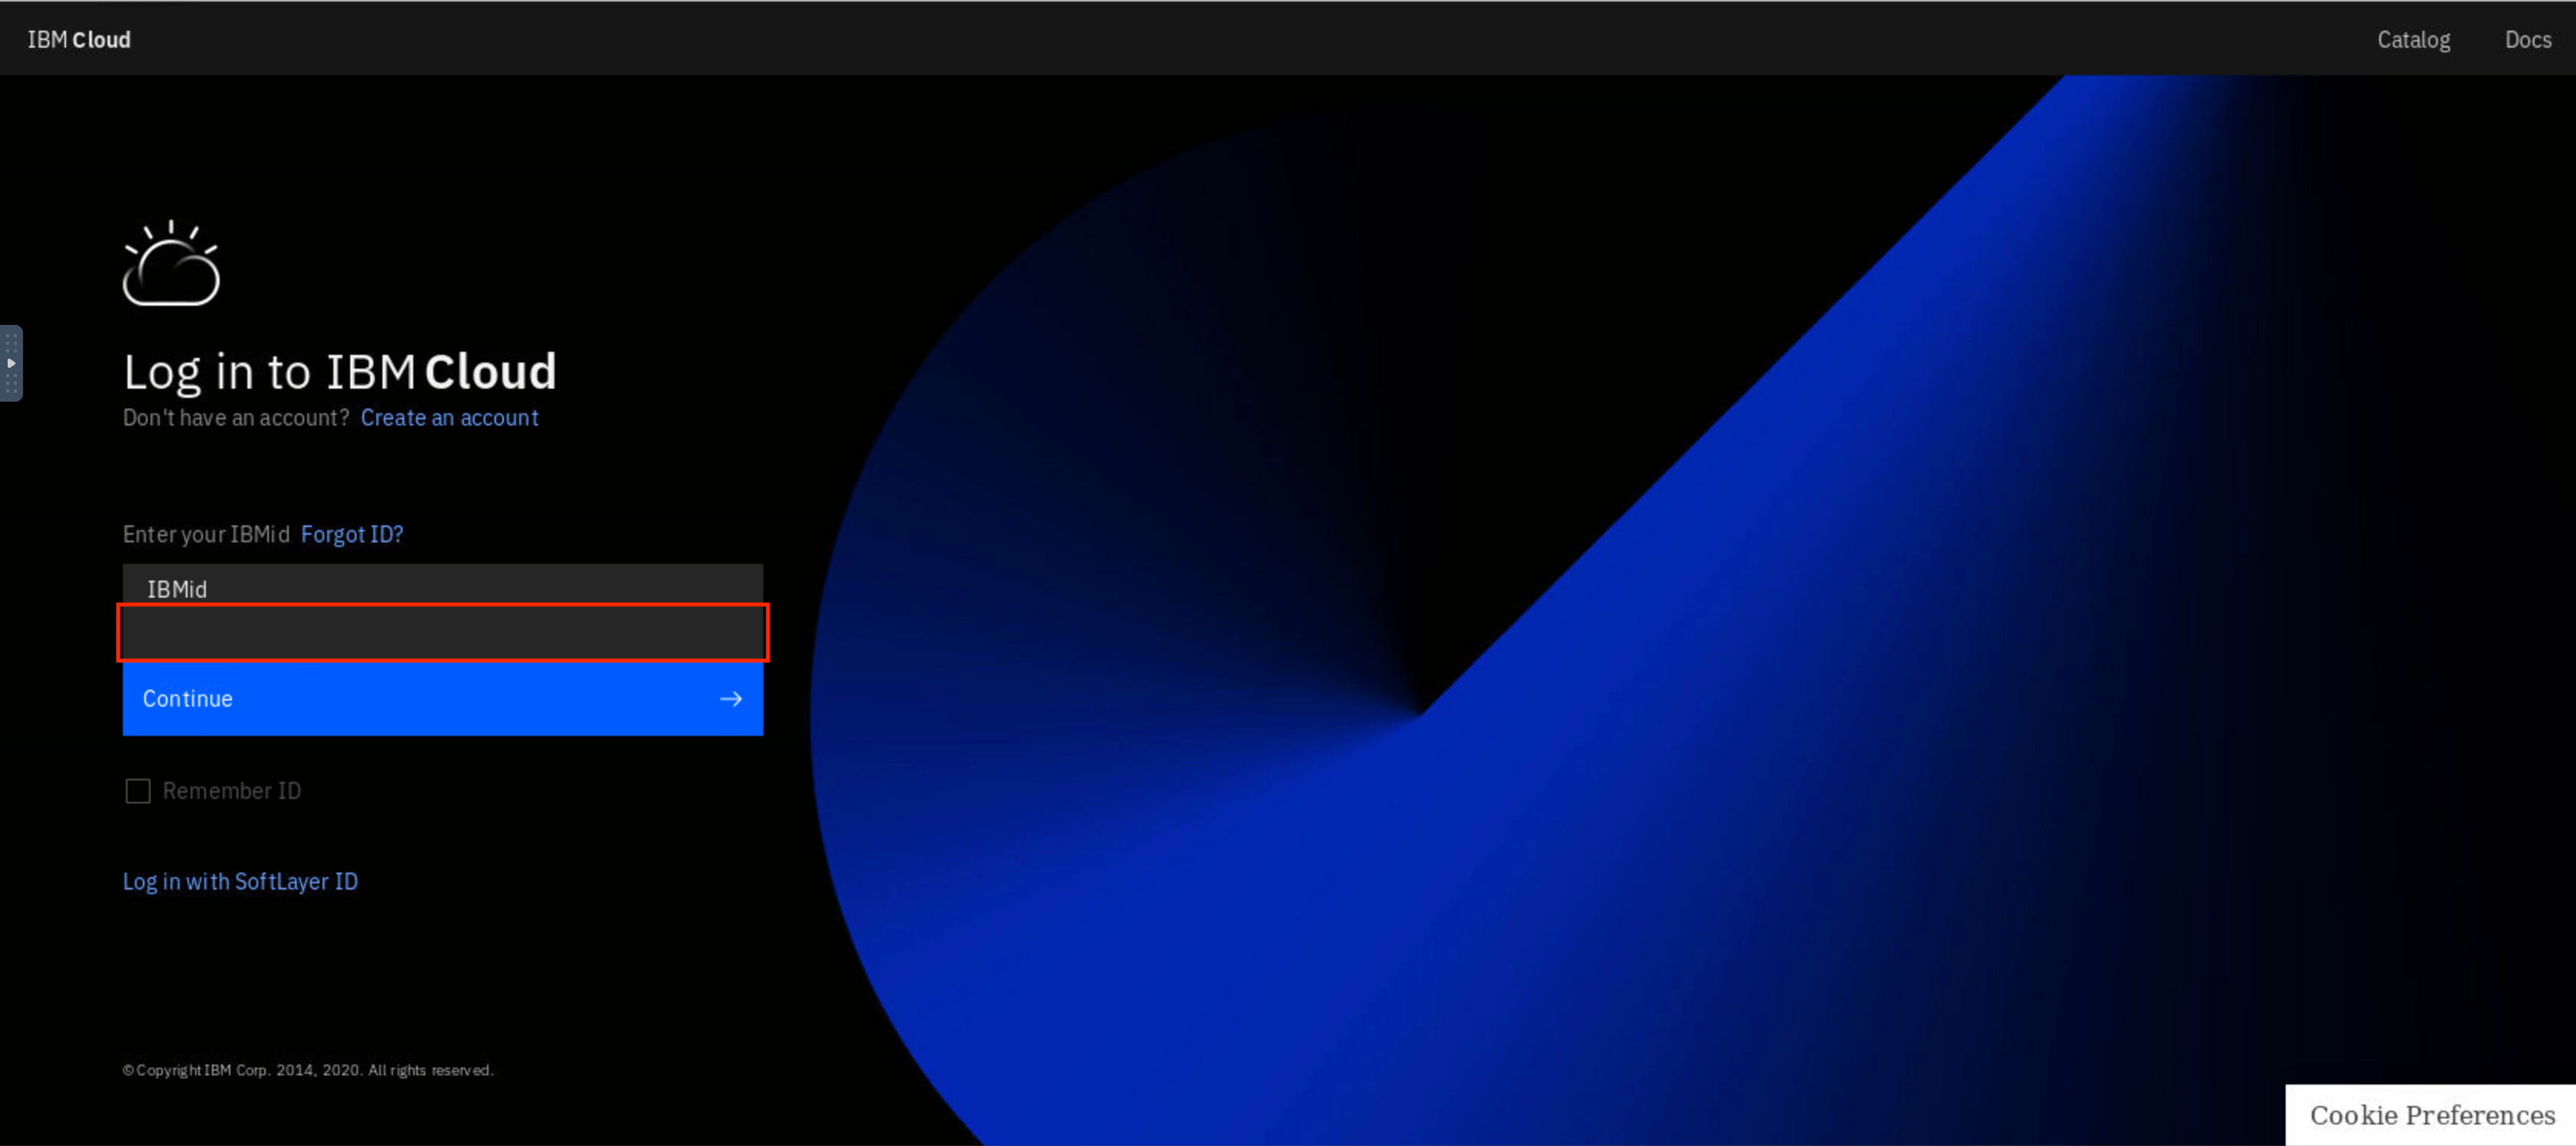
Task: Enable the Remember ID checkbox
Action: tap(138, 791)
